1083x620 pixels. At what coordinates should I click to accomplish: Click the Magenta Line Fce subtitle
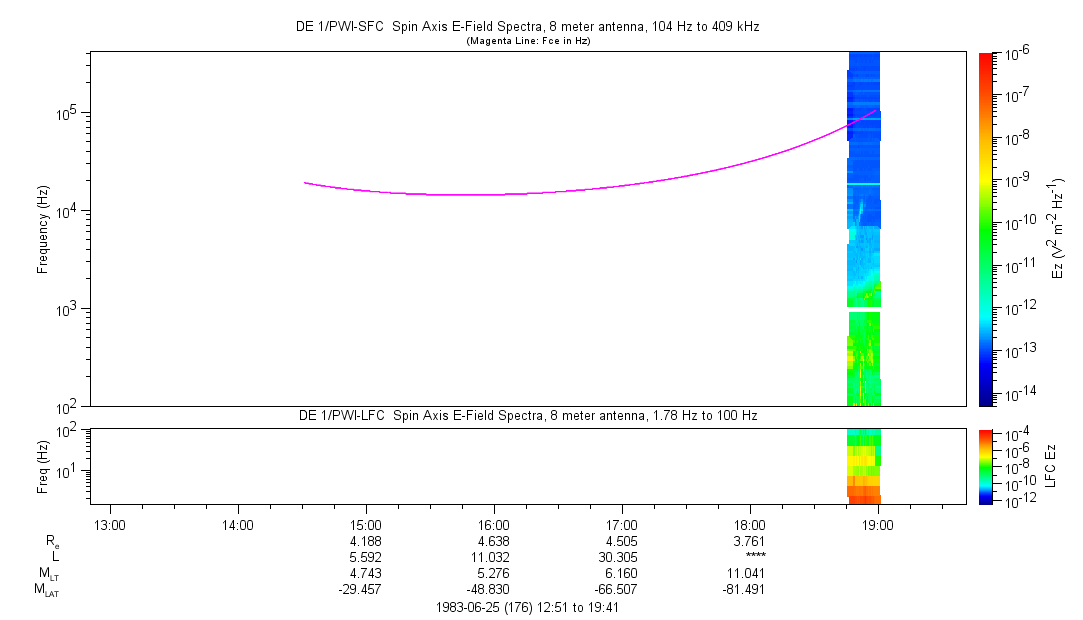(x=528, y=41)
